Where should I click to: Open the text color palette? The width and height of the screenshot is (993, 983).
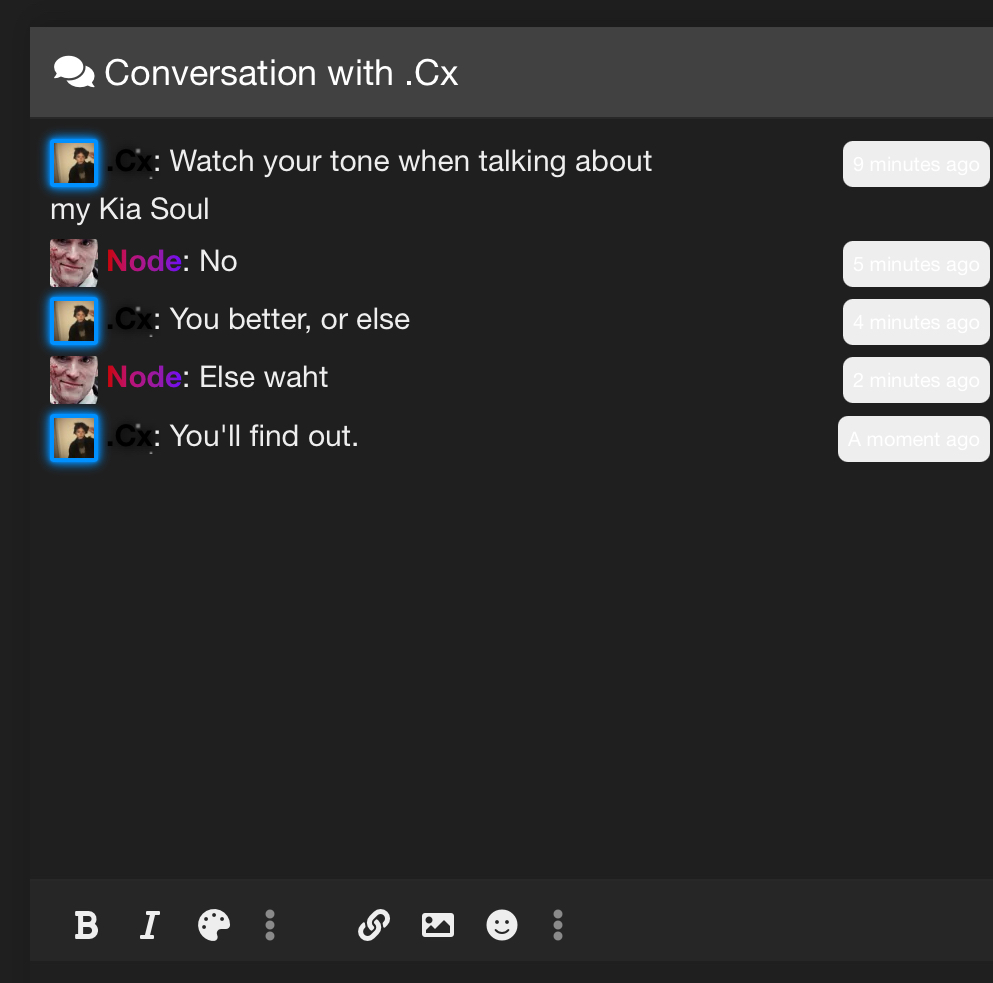tap(214, 926)
